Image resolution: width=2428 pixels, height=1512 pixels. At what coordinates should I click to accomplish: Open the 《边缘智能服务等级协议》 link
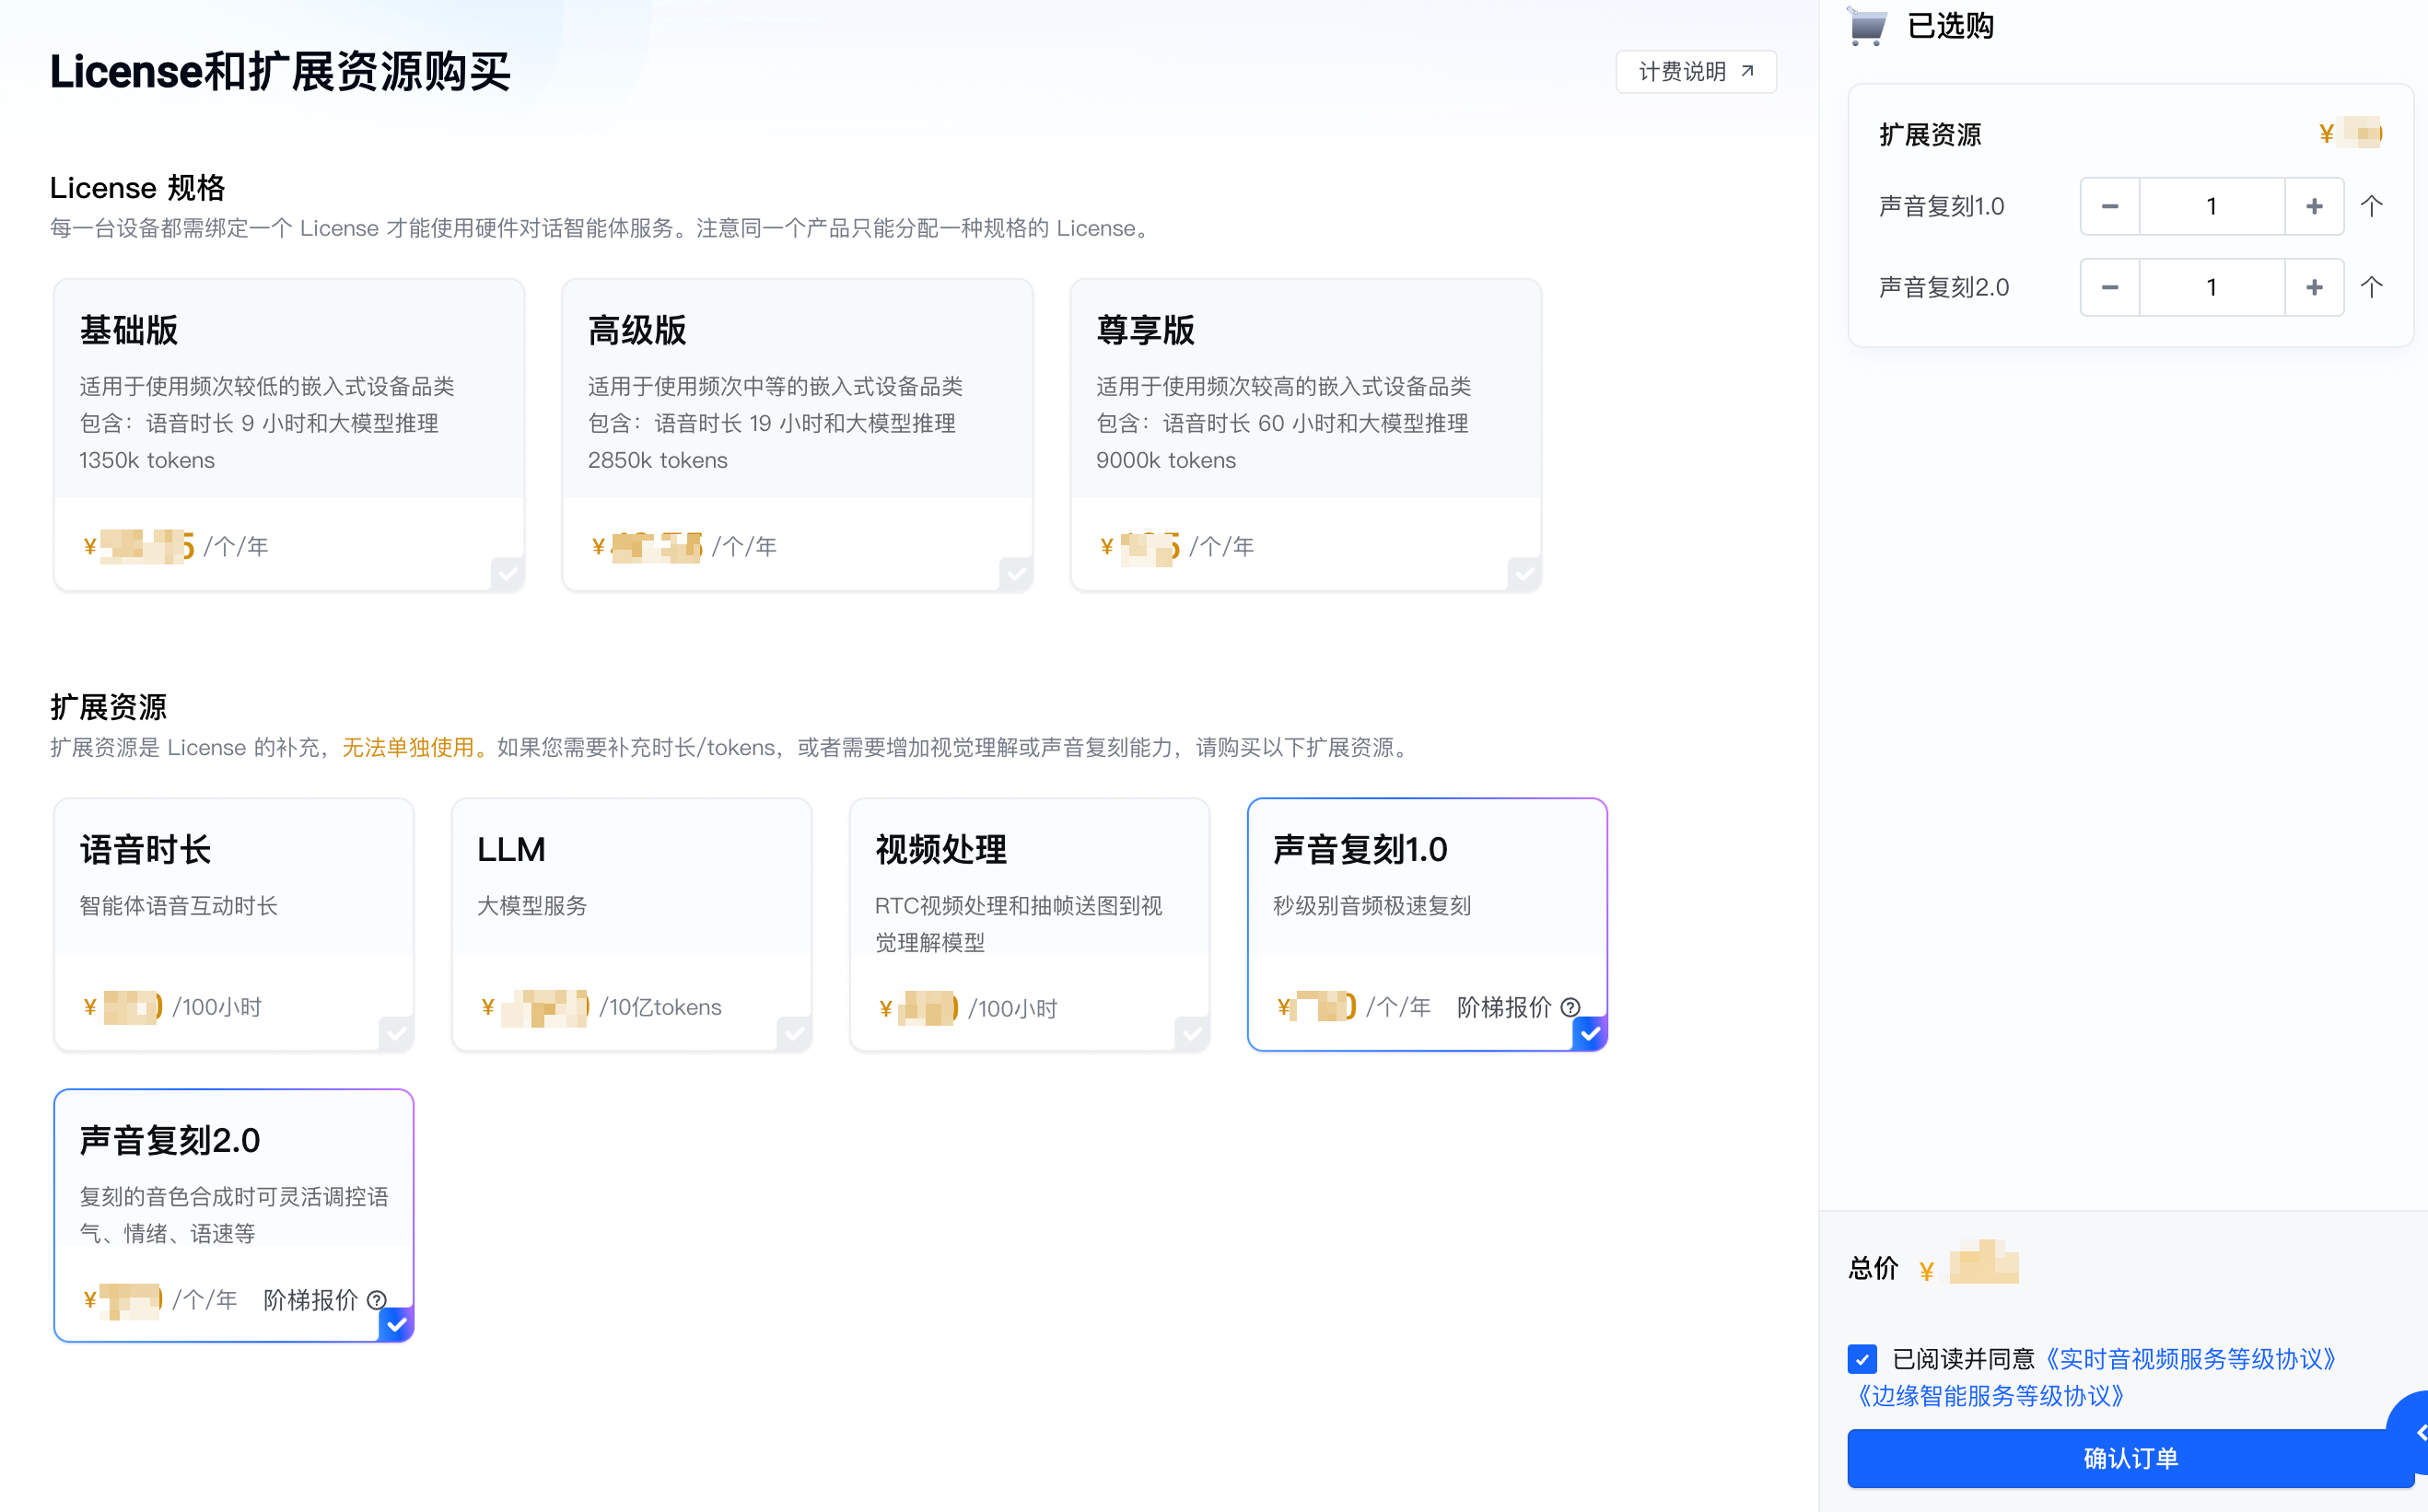coord(1990,1396)
